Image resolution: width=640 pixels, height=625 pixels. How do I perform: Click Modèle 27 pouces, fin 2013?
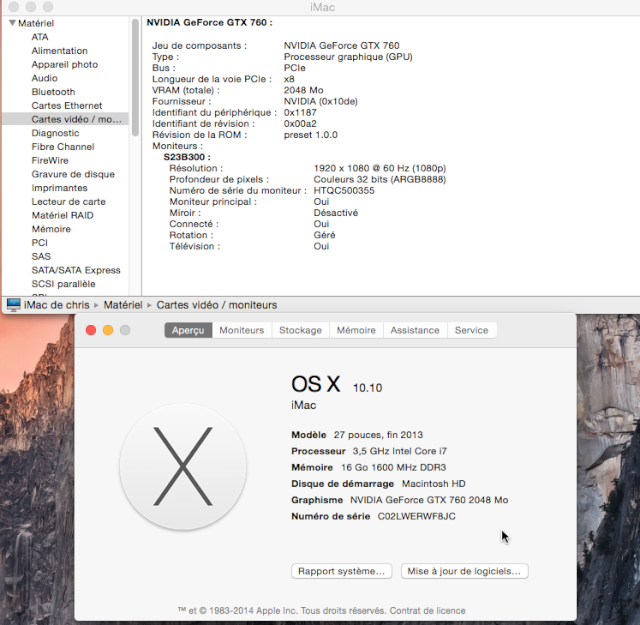pyautogui.click(x=357, y=435)
